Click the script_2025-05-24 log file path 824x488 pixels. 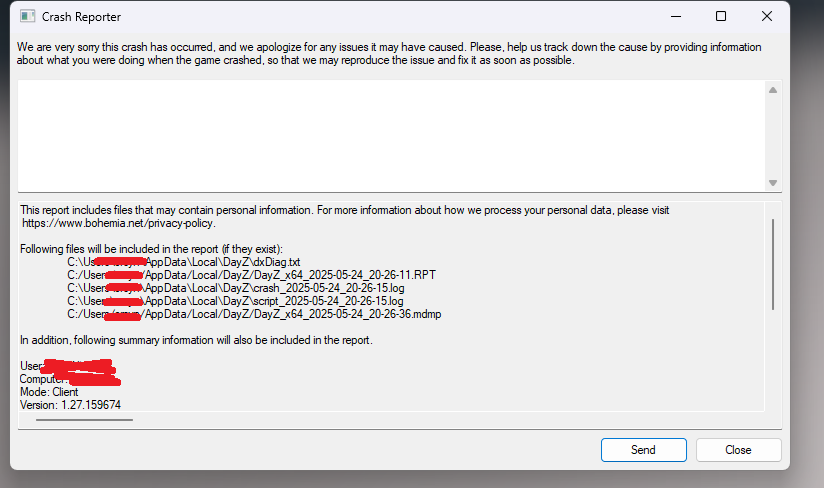235,301
